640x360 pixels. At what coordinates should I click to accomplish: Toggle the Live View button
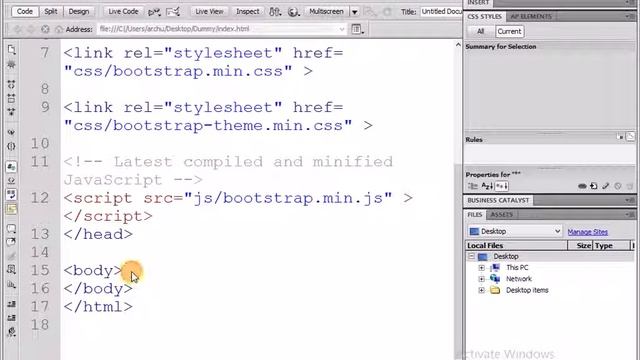tap(209, 11)
